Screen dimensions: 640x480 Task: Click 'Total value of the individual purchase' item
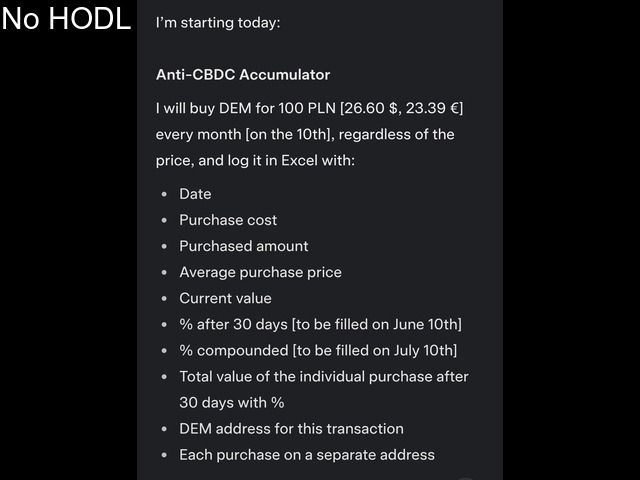[324, 389]
